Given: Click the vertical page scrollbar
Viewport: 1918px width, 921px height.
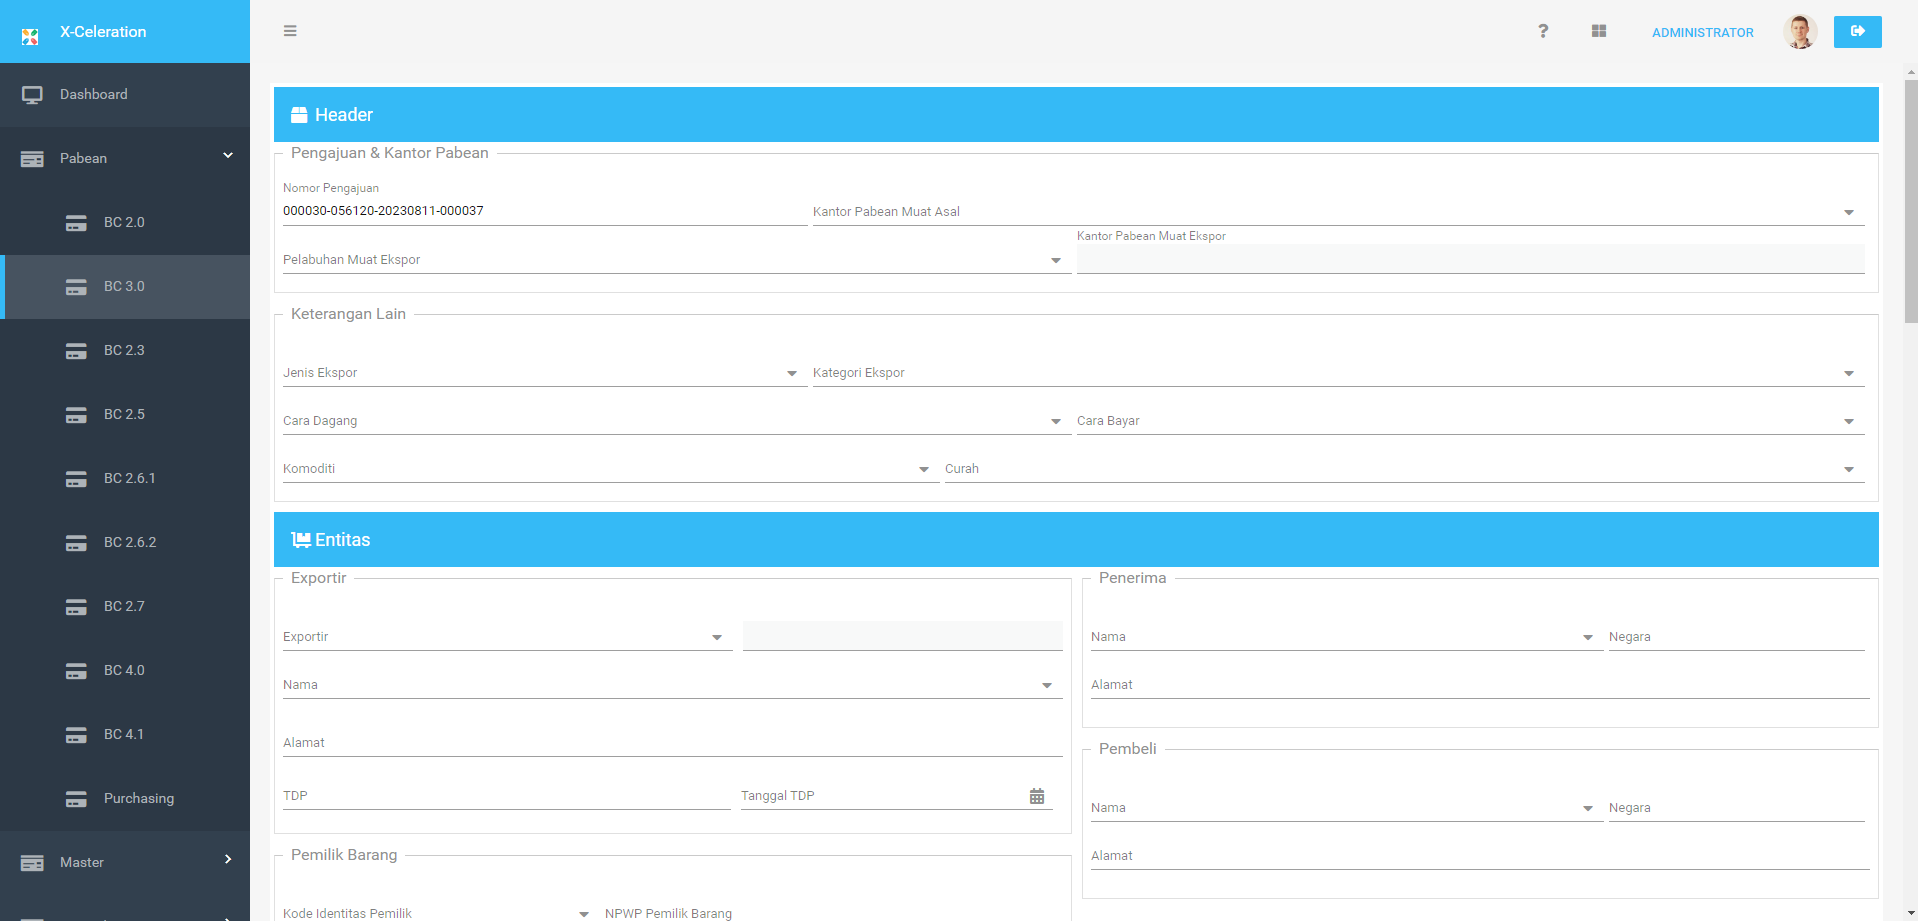Looking at the screenshot, I should click(x=1911, y=200).
